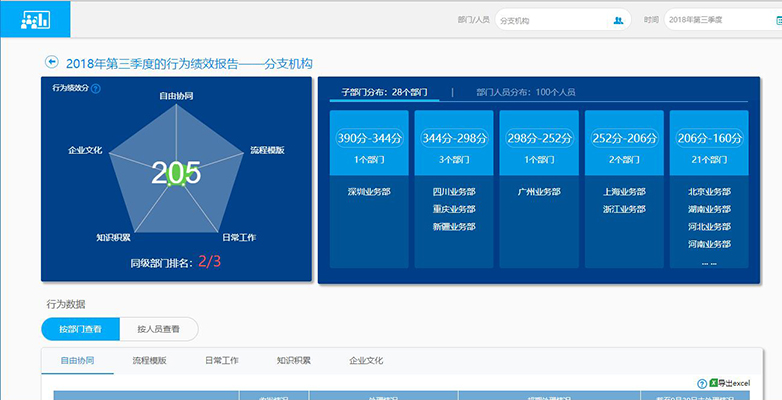Open the help icon next to 行为绩效分
782x400 pixels.
[x=96, y=88]
